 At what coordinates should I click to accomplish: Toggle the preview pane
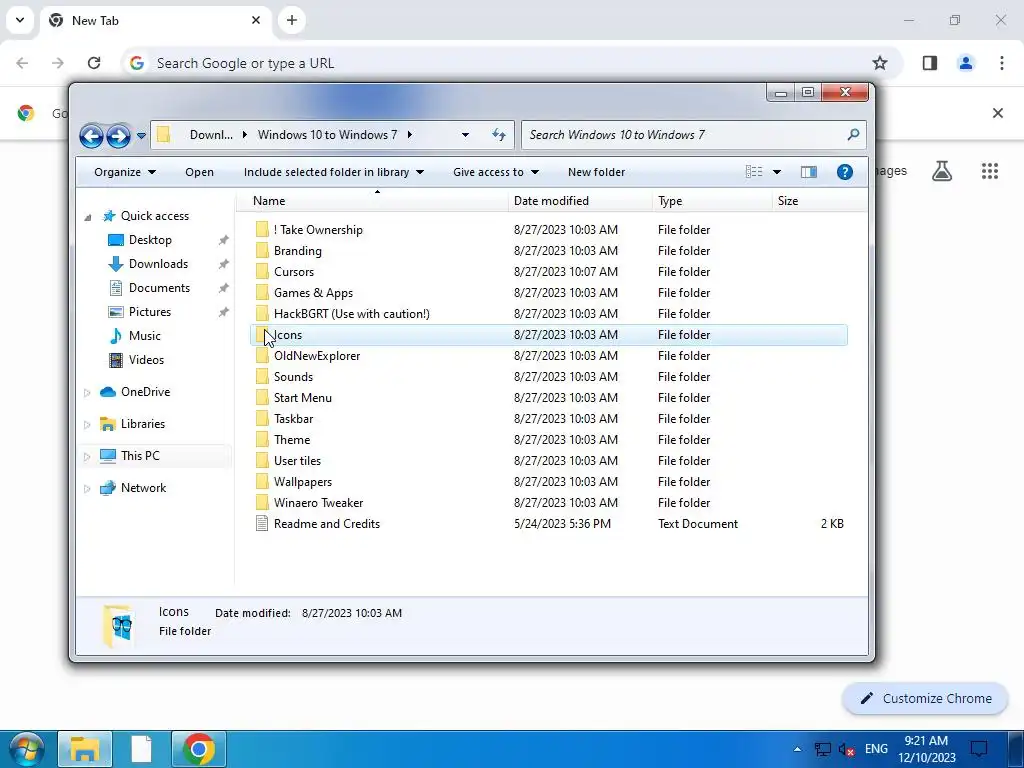(x=808, y=172)
